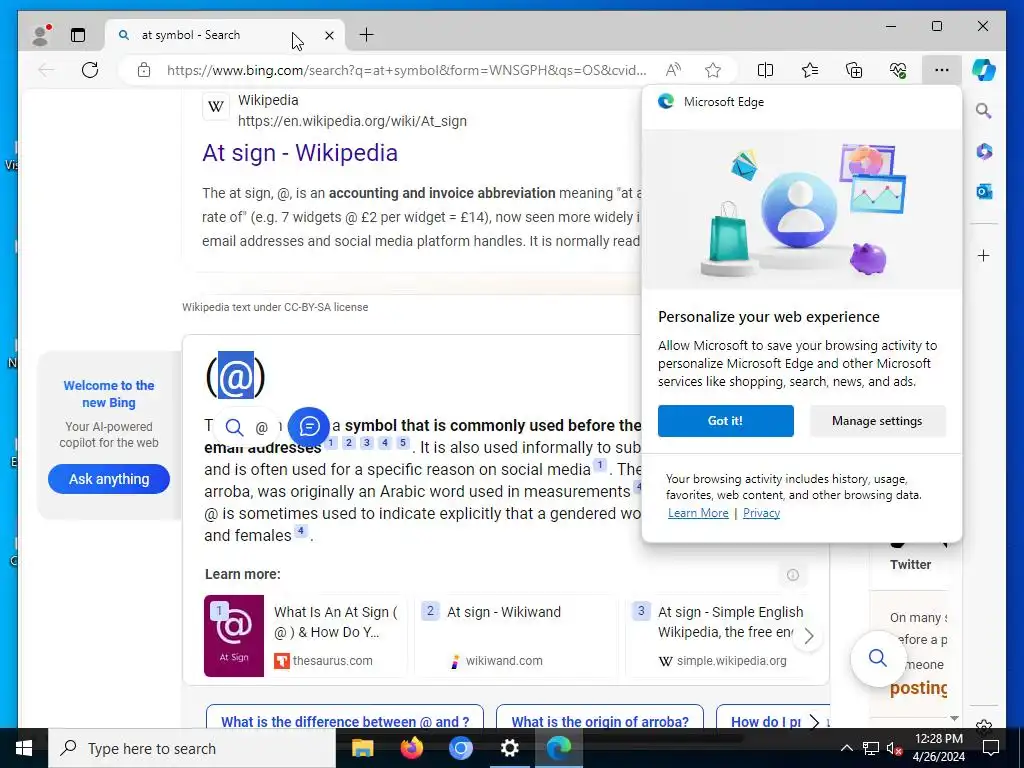Click info icon beside Learn more
The image size is (1024, 768).
tap(793, 575)
